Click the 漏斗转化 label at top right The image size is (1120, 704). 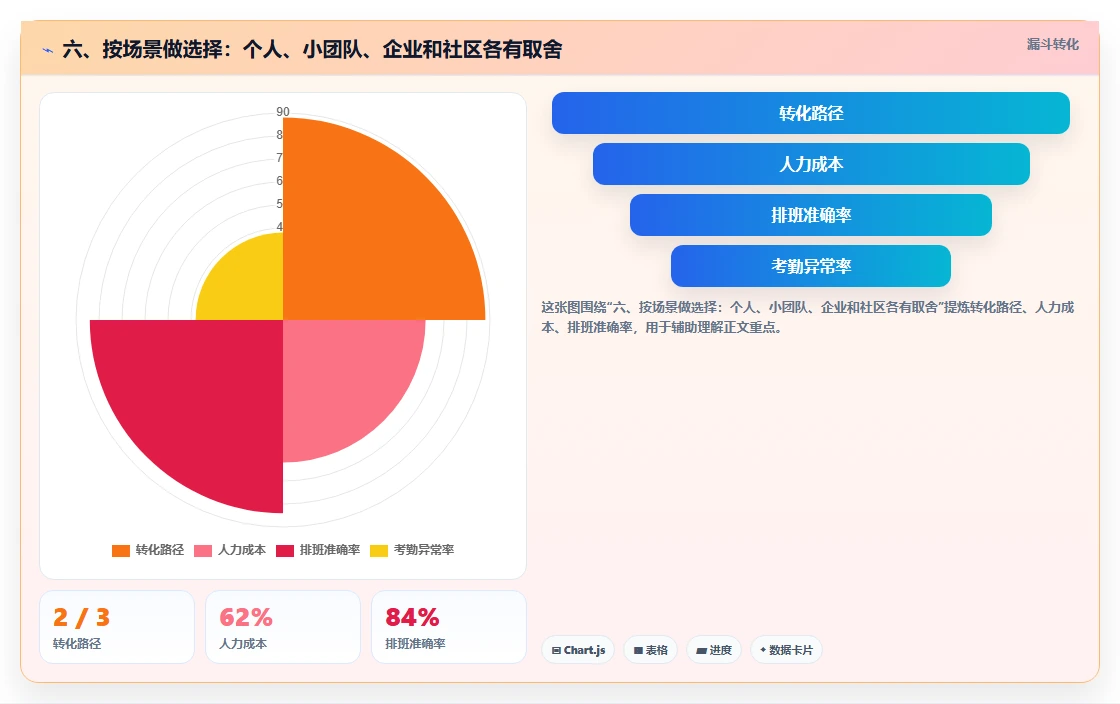[x=1052, y=44]
